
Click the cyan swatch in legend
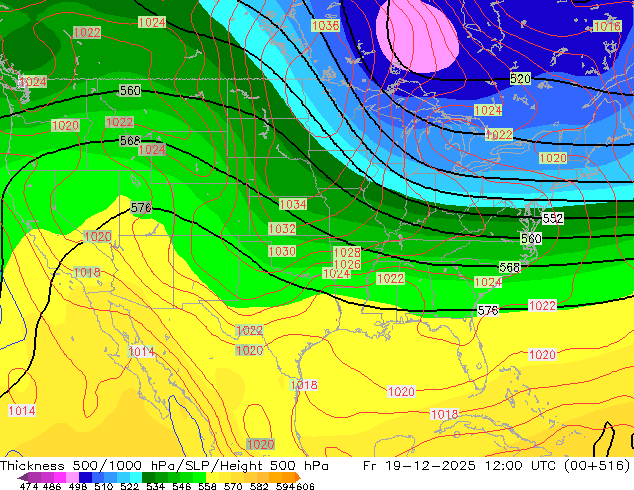[x=136, y=477]
